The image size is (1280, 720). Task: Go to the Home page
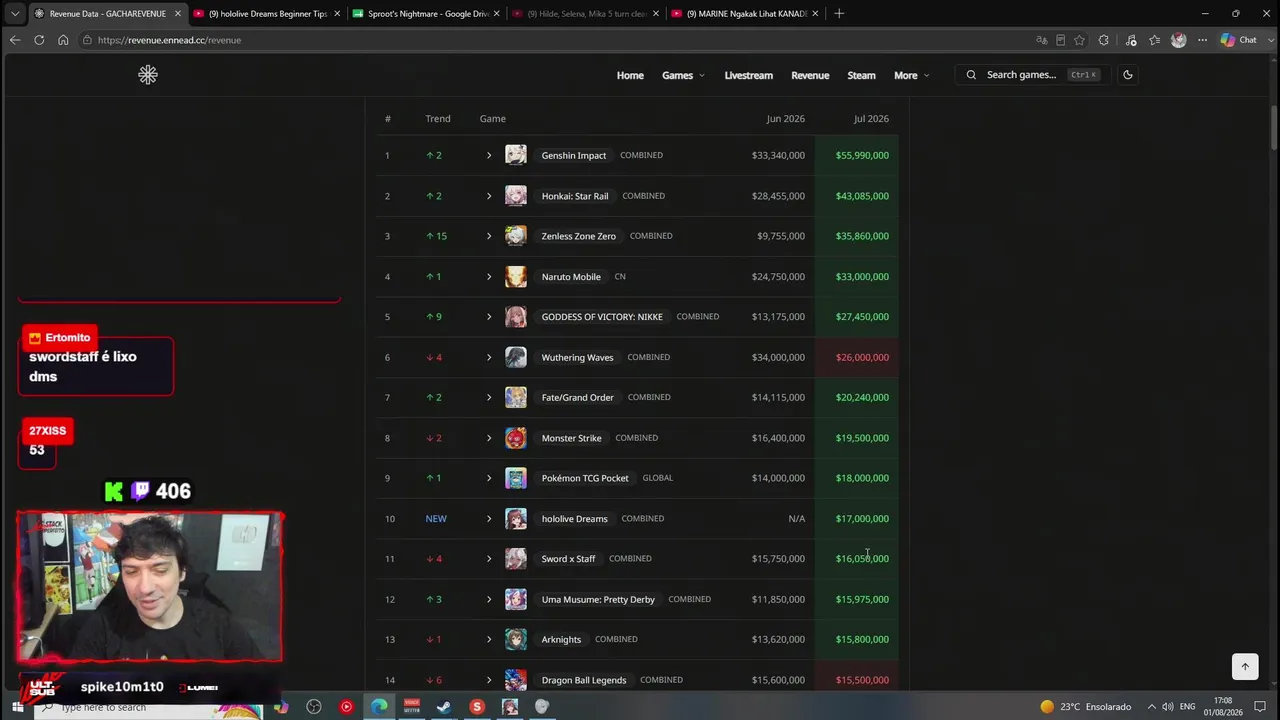pyautogui.click(x=630, y=75)
